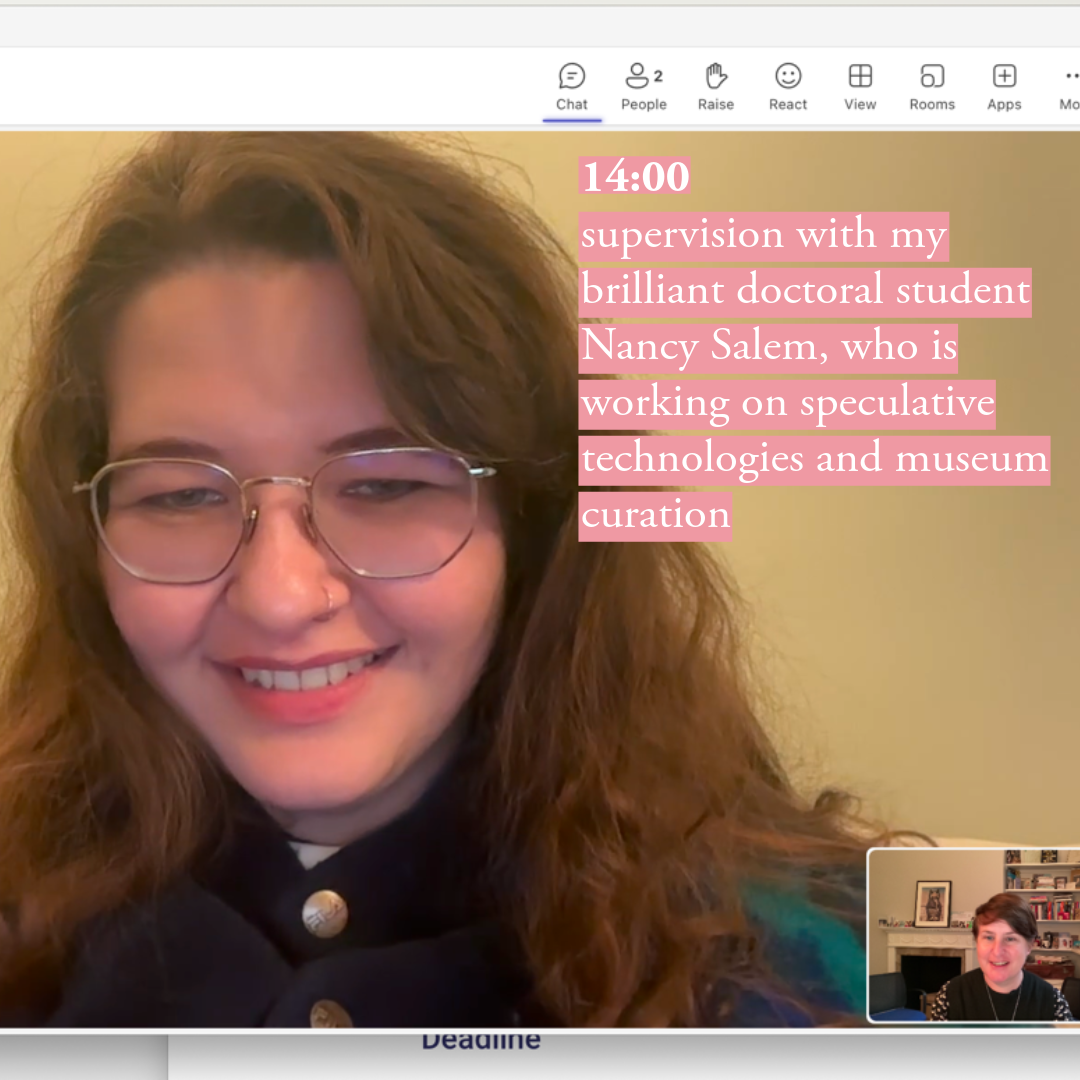Viewport: 1080px width, 1080px height.
Task: Open the Chat panel
Action: [x=572, y=87]
